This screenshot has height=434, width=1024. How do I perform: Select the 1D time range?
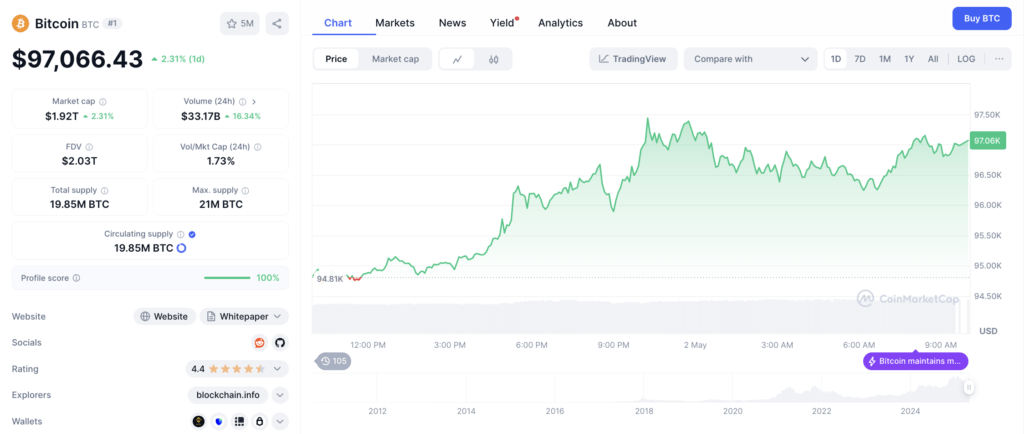tap(835, 59)
